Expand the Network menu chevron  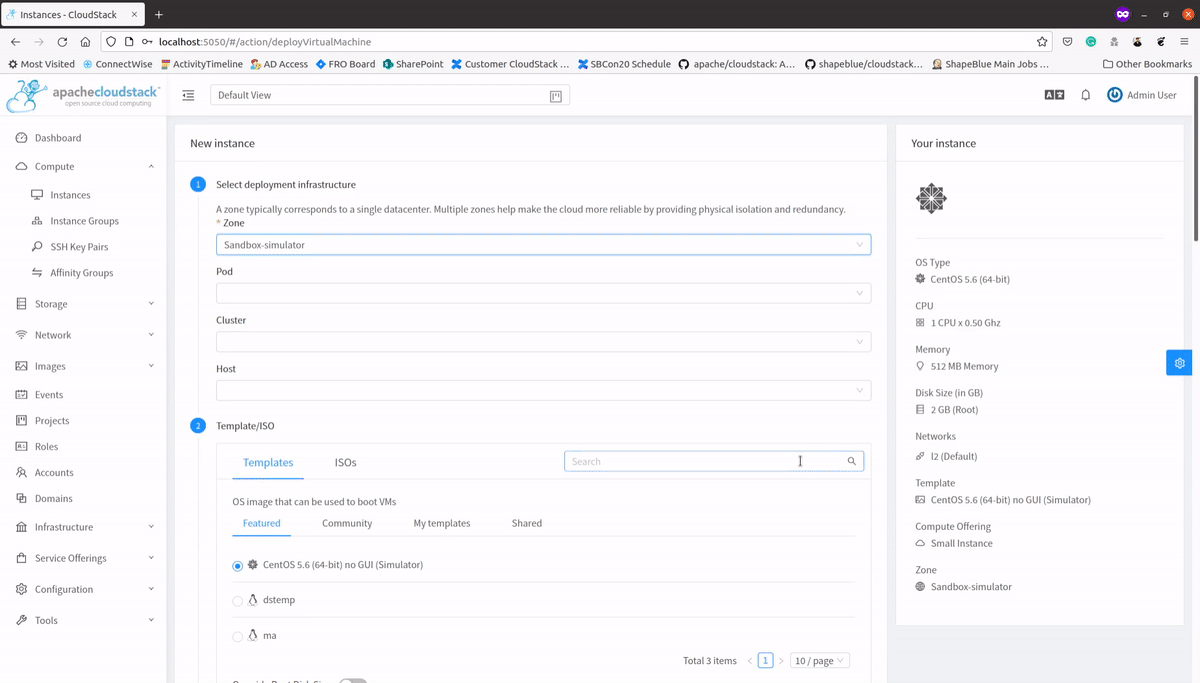151,335
